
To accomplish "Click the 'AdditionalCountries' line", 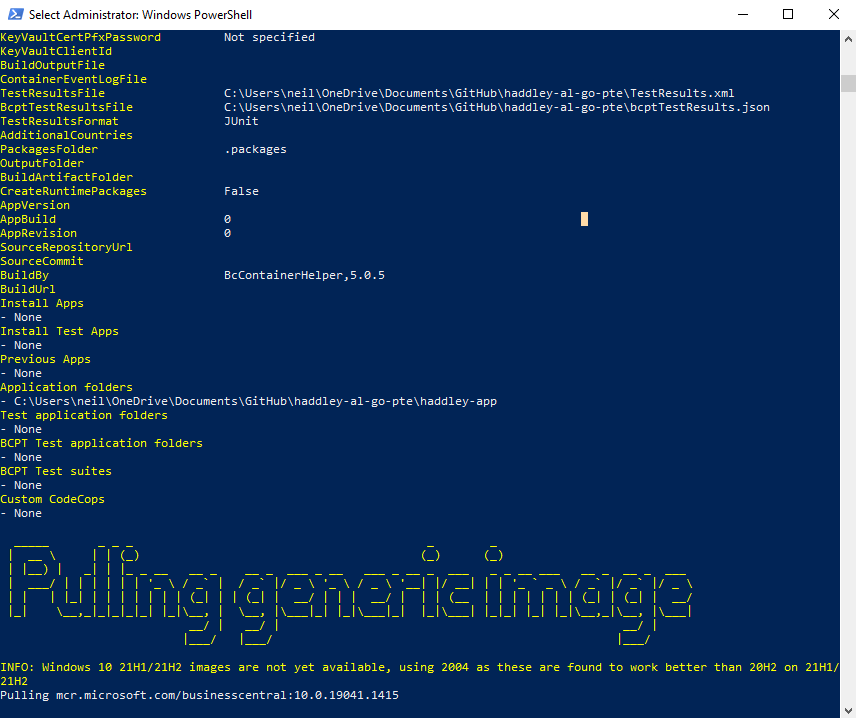I will coord(67,135).
